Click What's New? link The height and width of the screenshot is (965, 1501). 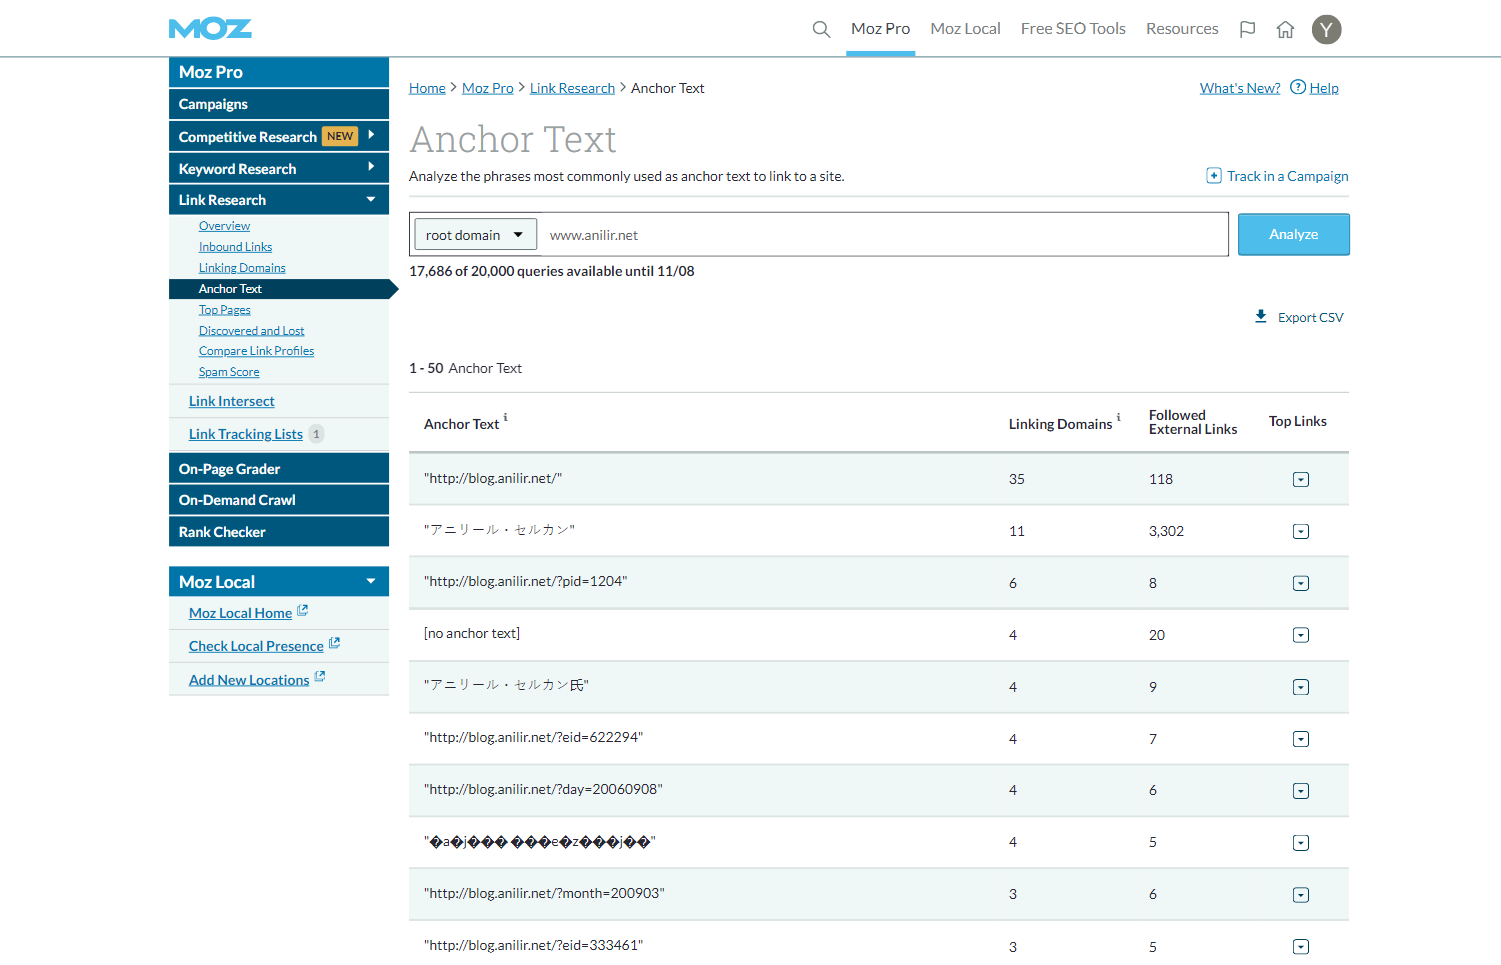point(1240,88)
